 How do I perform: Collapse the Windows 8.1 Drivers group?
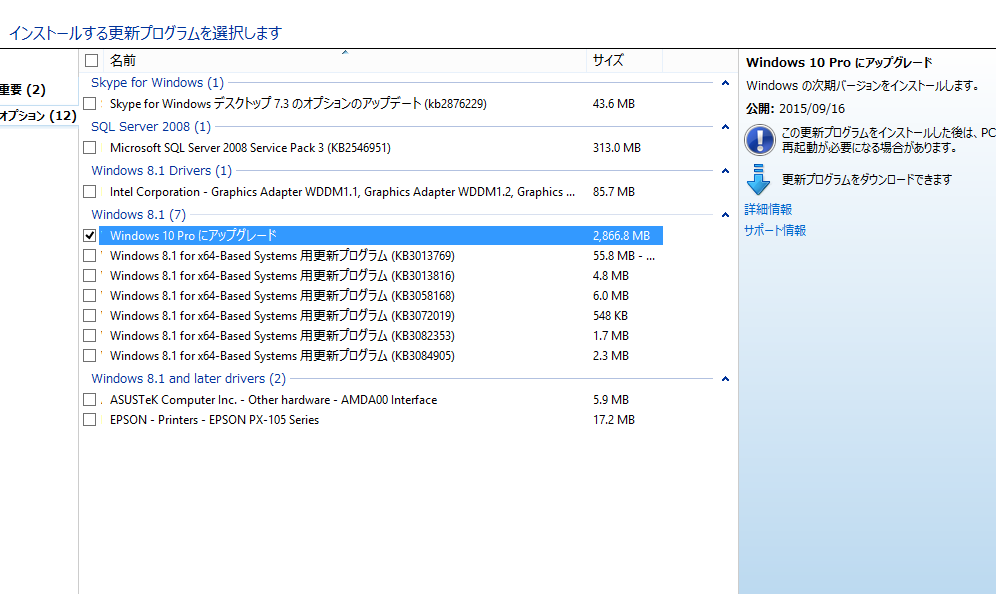tap(725, 171)
